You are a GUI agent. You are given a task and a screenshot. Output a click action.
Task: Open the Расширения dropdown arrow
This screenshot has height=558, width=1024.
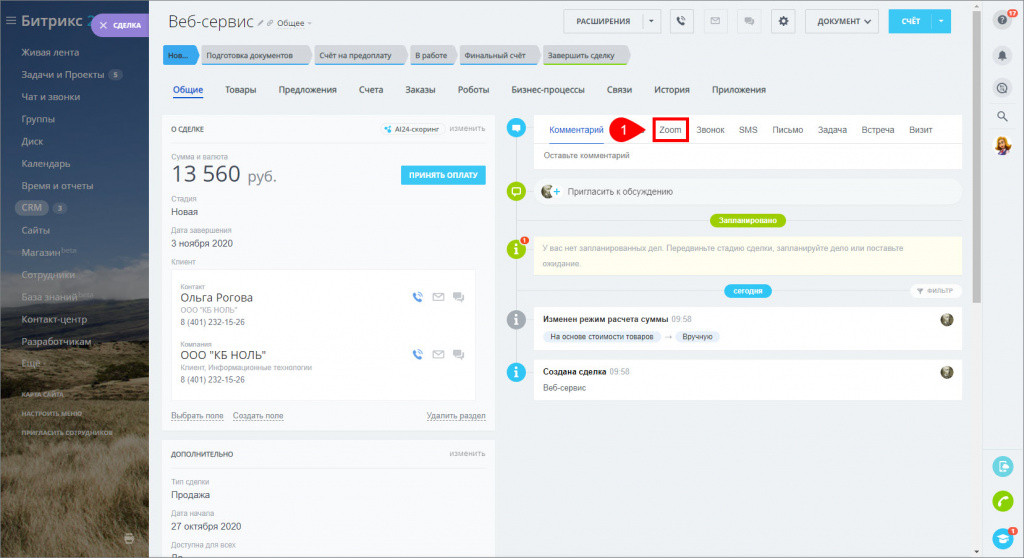click(x=651, y=21)
